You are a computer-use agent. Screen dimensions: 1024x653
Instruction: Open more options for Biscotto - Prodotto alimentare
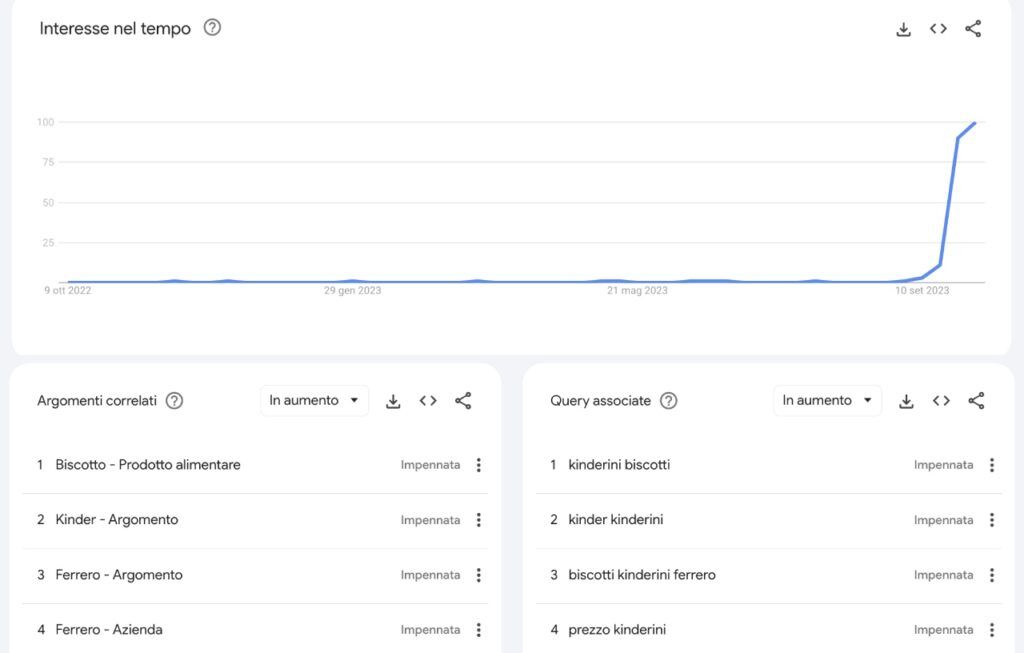point(479,465)
